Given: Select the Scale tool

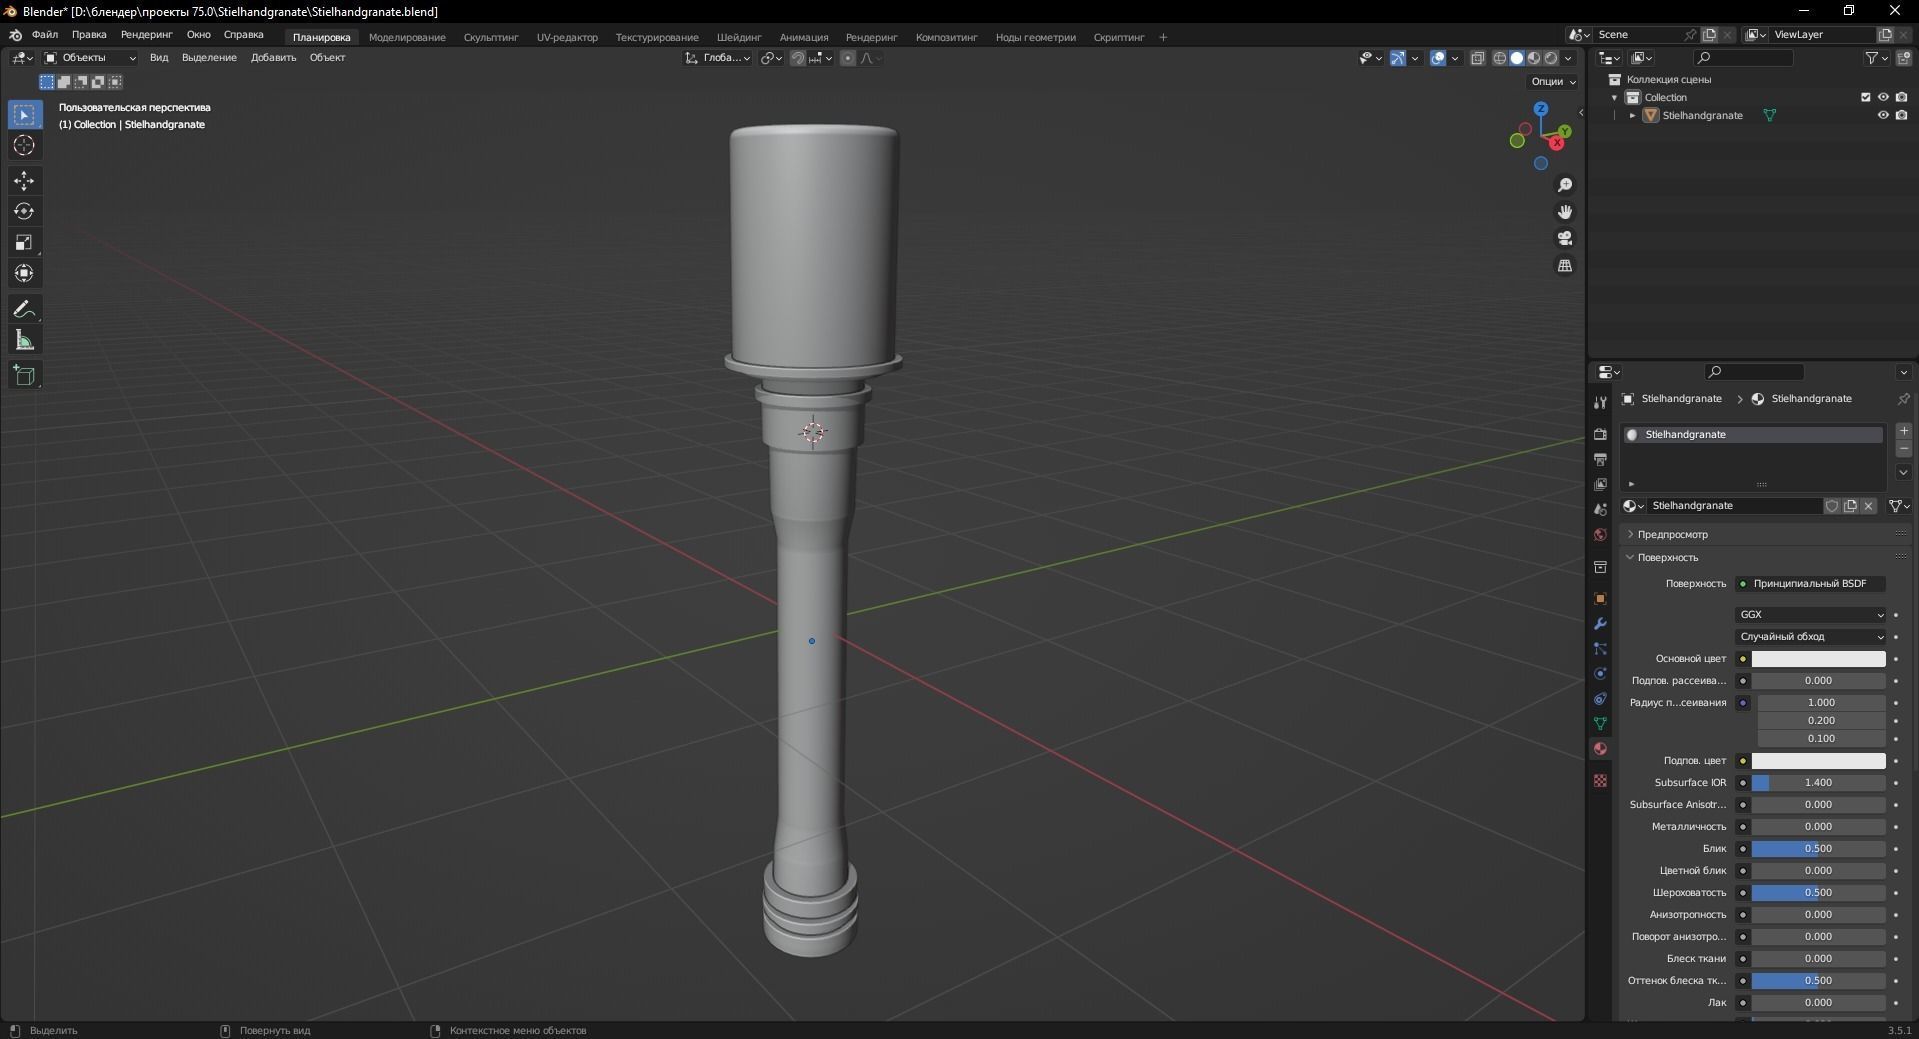Looking at the screenshot, I should point(24,243).
